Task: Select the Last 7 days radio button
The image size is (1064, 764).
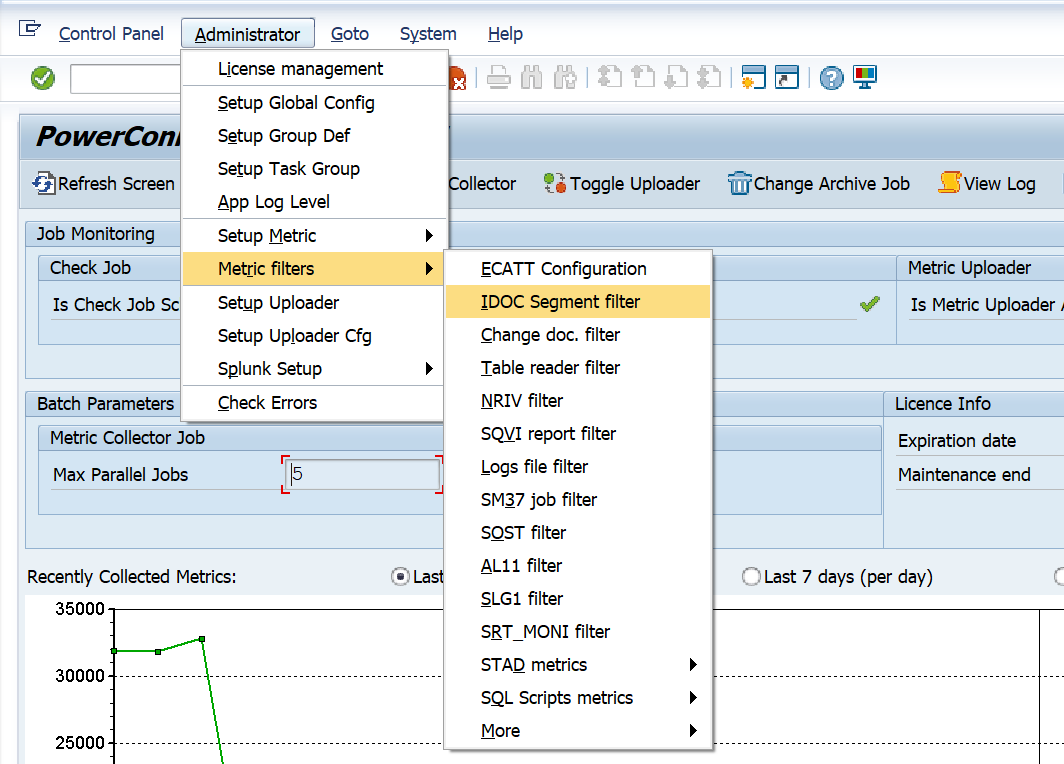Action: 751,577
